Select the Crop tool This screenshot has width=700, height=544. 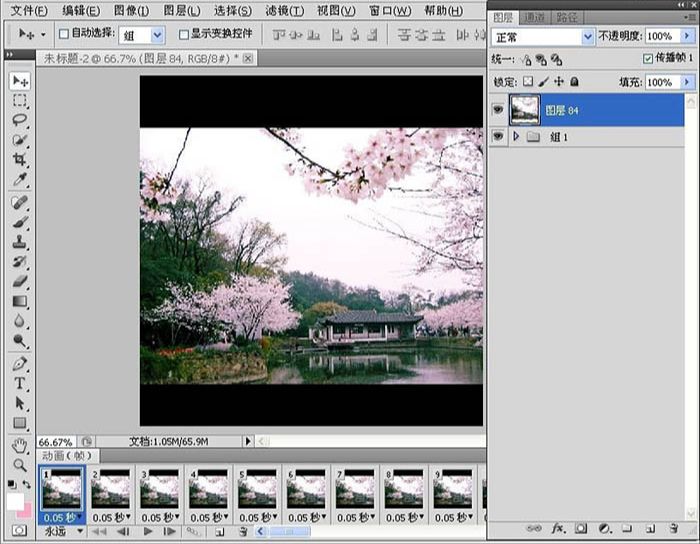(x=20, y=159)
